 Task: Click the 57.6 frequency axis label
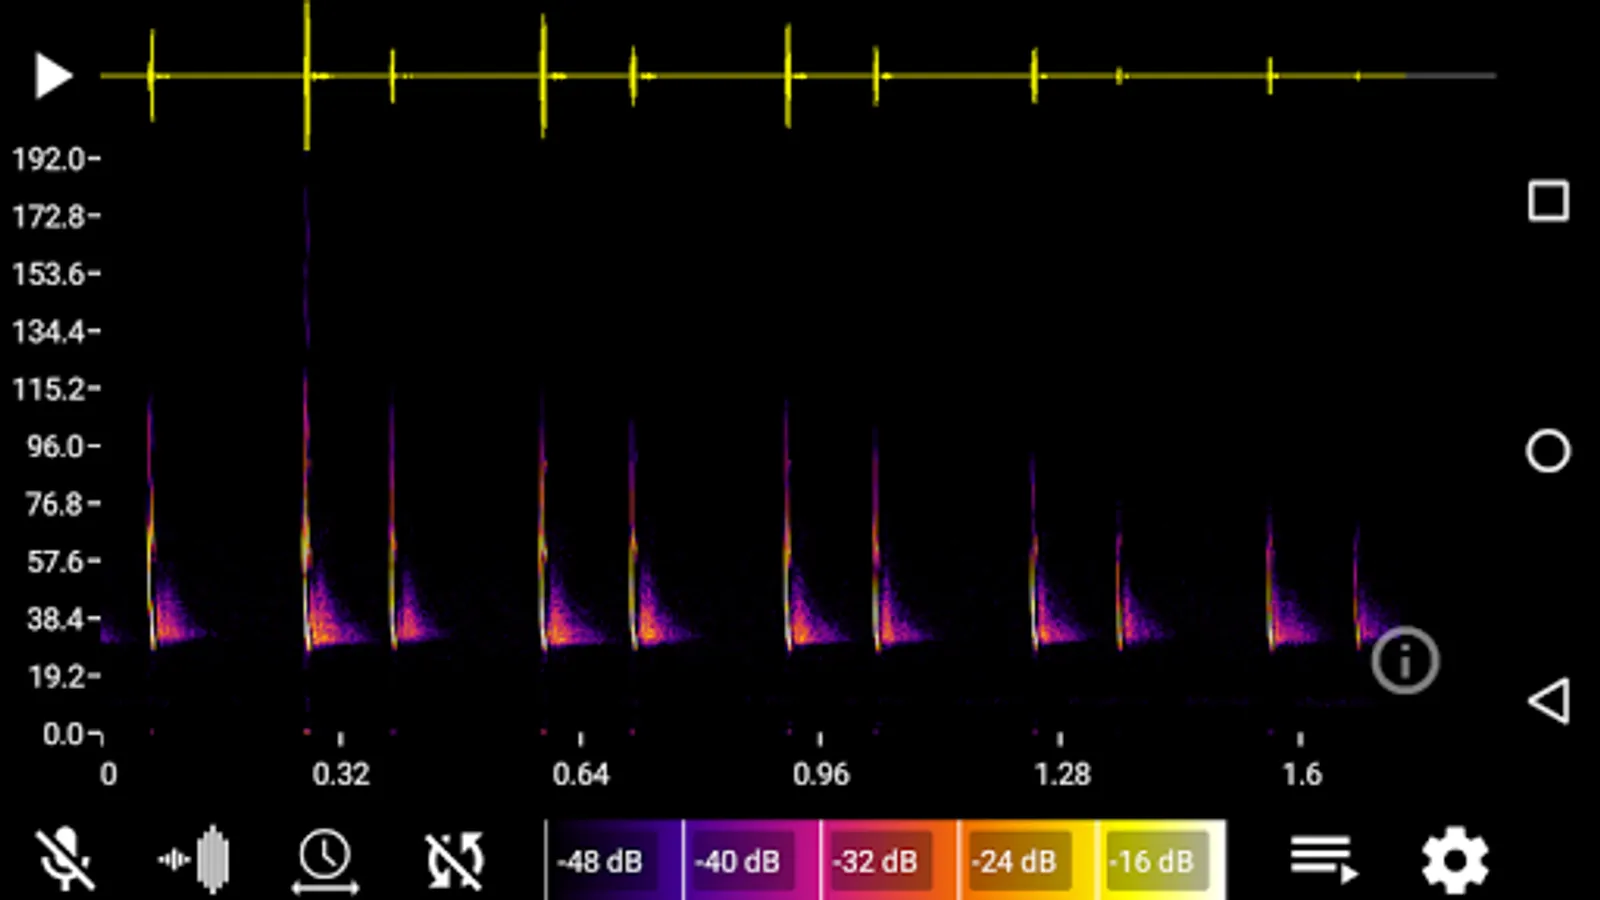point(55,561)
